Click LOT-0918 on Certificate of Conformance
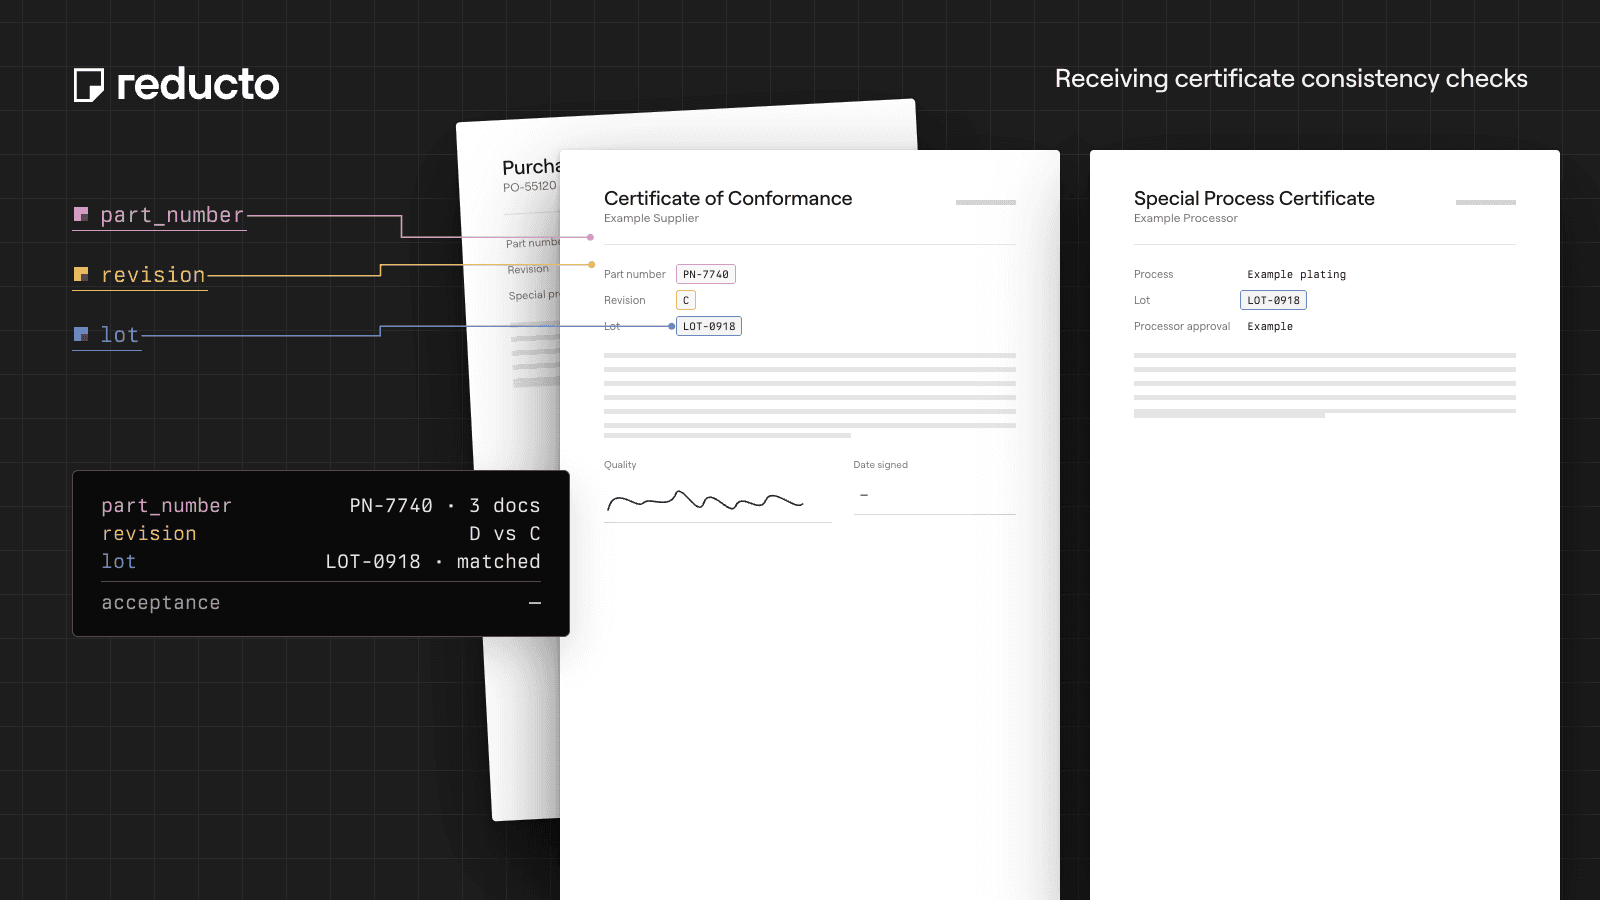The image size is (1600, 900). tap(709, 326)
